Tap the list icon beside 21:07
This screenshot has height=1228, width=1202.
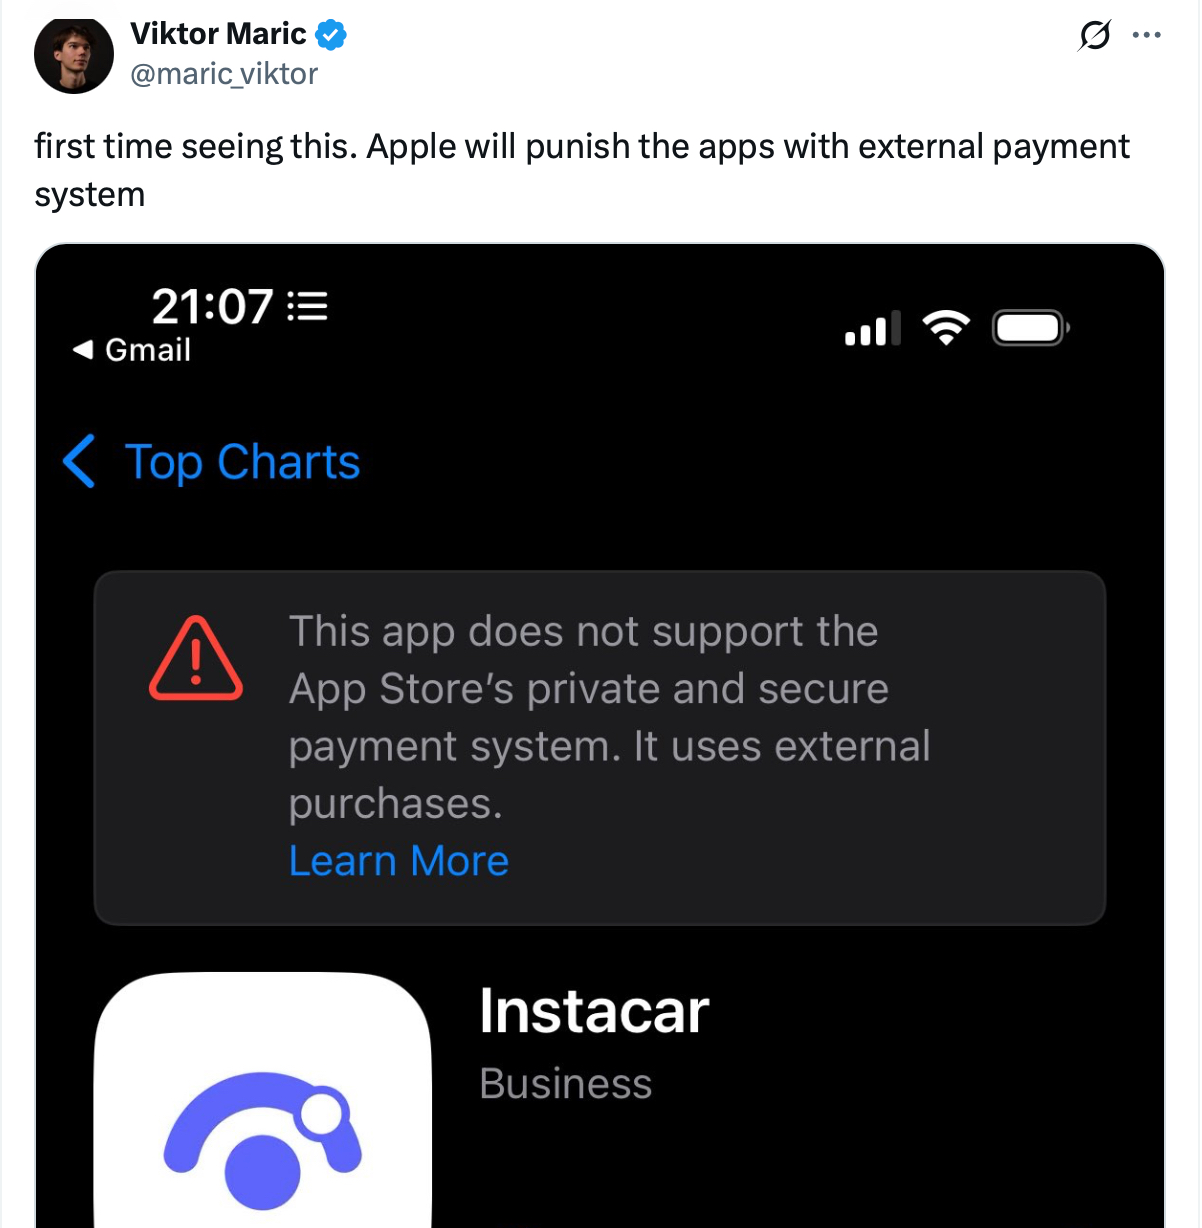pos(308,306)
